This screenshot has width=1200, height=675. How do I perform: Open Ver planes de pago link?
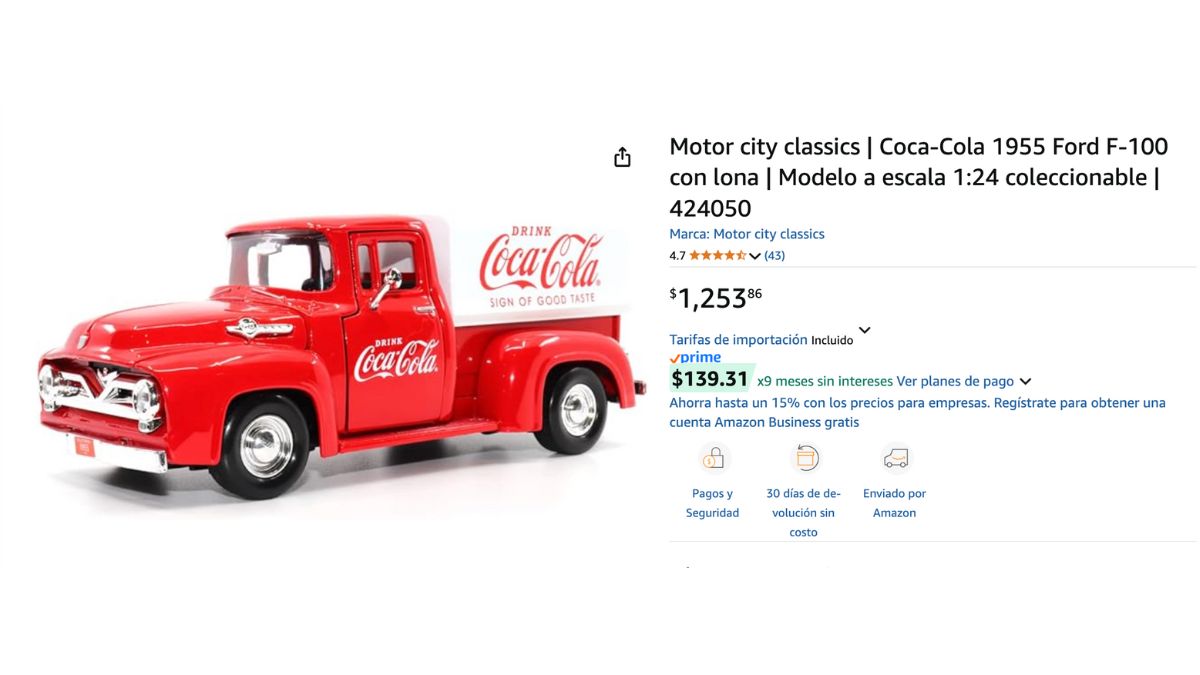pyautogui.click(x=955, y=381)
